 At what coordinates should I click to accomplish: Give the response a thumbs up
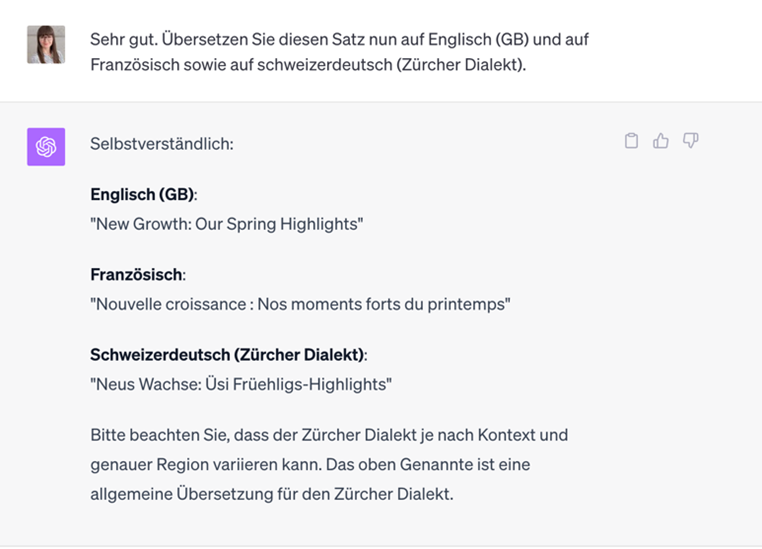click(x=660, y=141)
